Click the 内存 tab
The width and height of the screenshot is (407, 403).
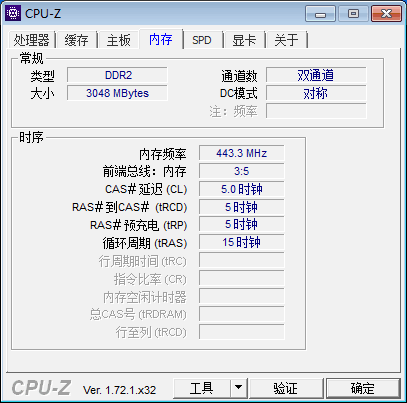pyautogui.click(x=161, y=40)
